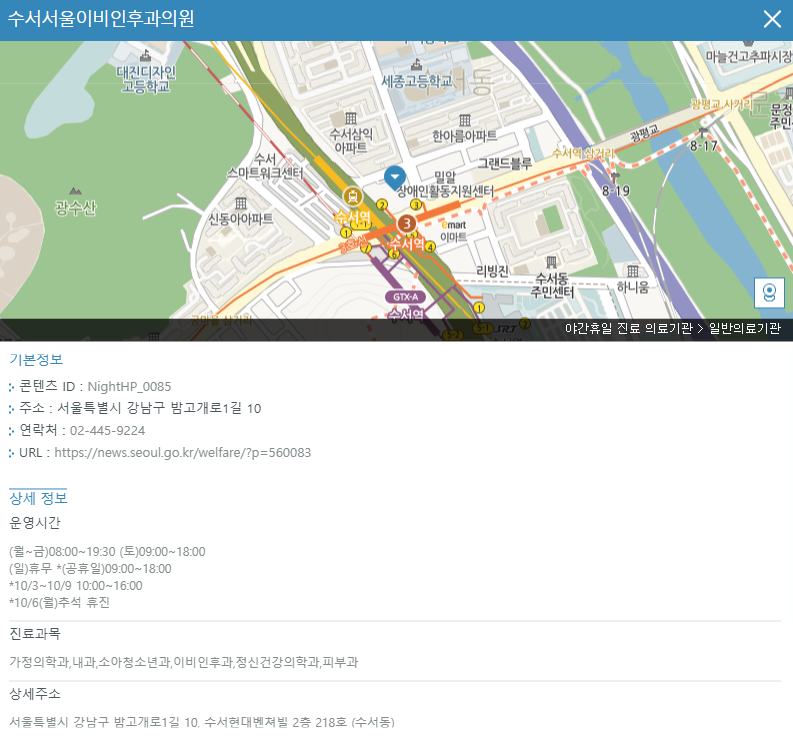Viewport: 793px width, 747px height.
Task: Click the 한아름아파트 building icon
Action: (x=465, y=120)
